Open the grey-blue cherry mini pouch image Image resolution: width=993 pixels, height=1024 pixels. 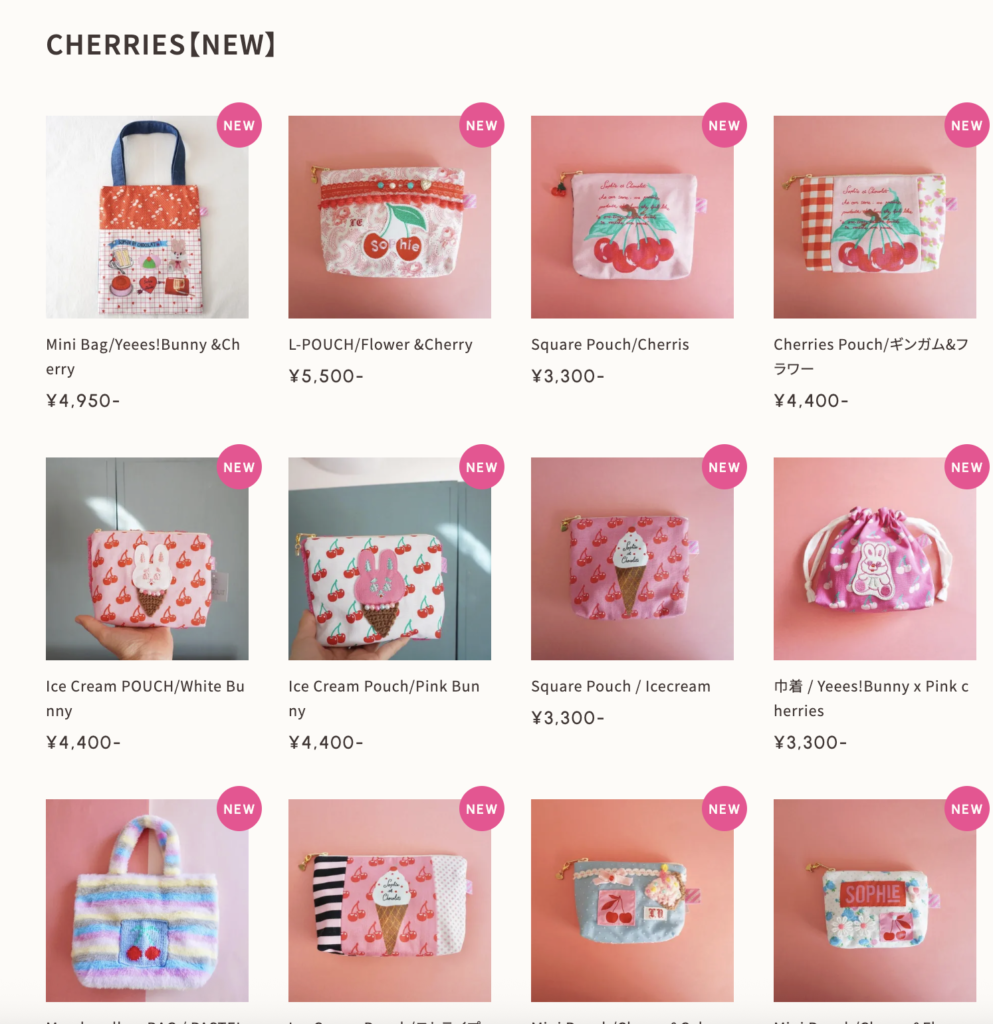[632, 900]
